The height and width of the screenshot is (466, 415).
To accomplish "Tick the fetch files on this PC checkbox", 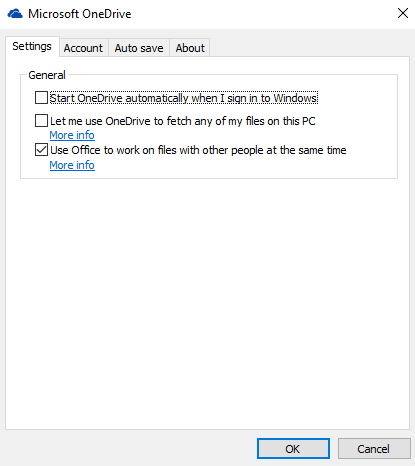I will [41, 120].
